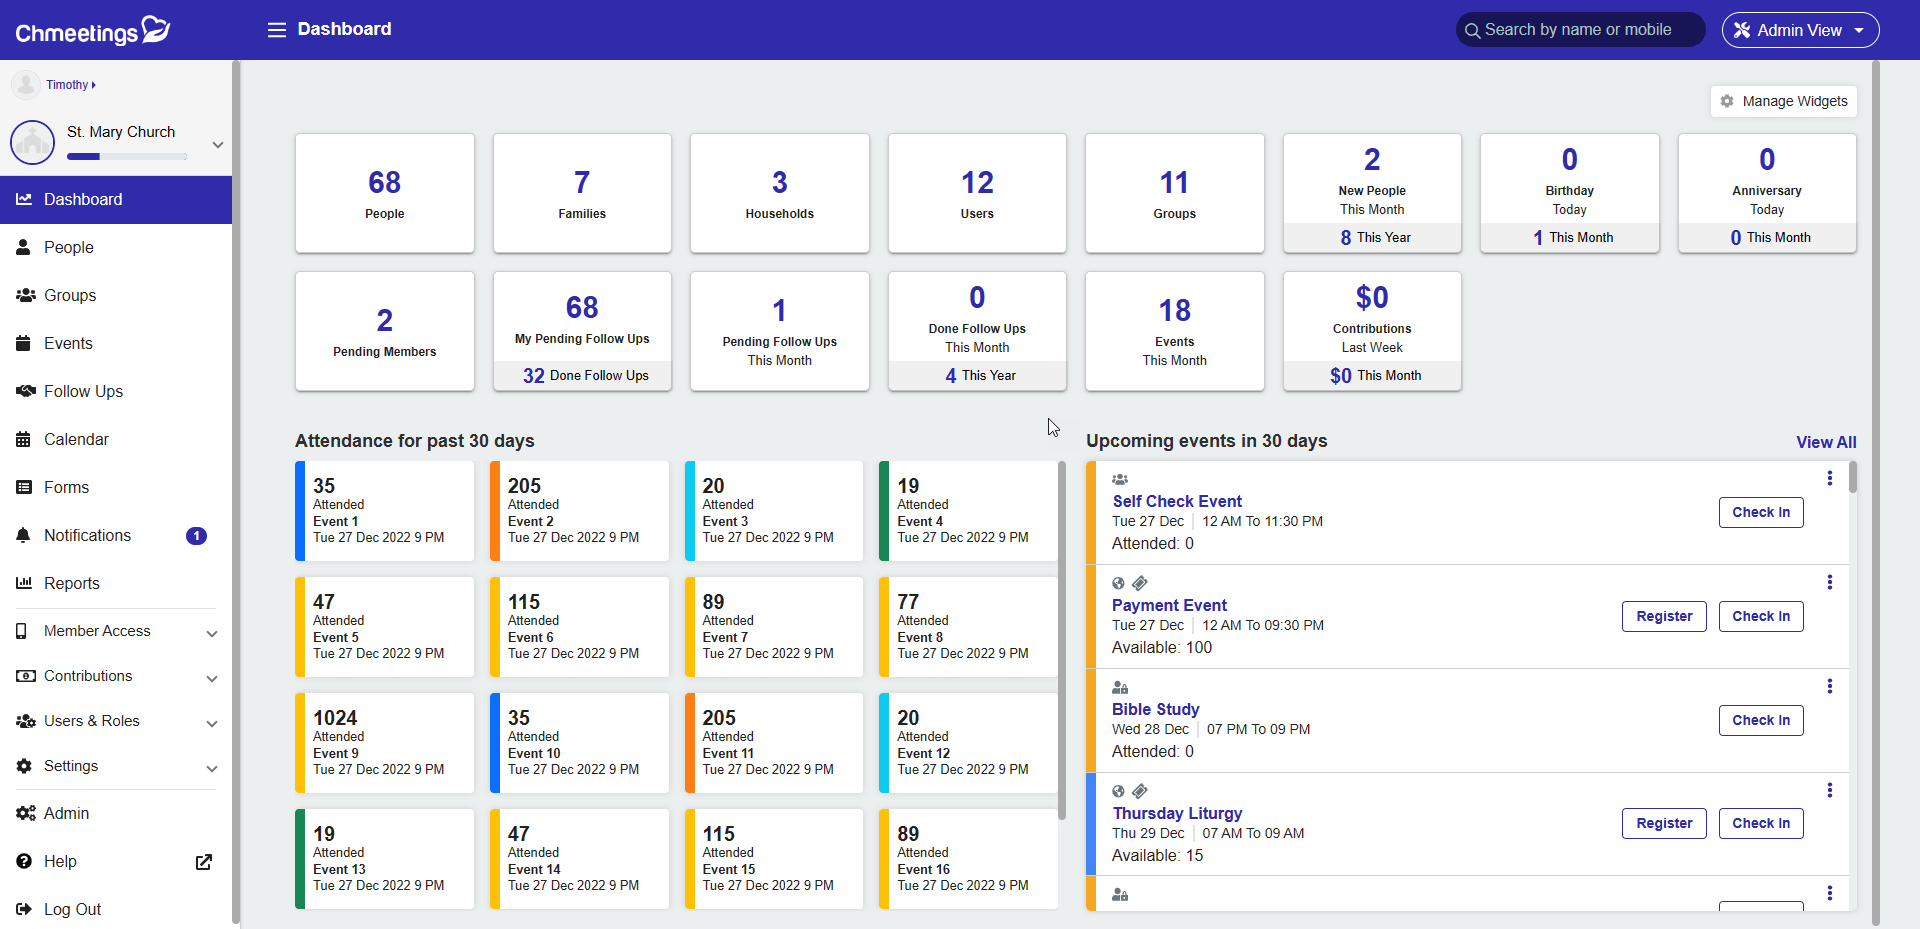Click the globe icon on Thursday Liturgy

click(1118, 791)
